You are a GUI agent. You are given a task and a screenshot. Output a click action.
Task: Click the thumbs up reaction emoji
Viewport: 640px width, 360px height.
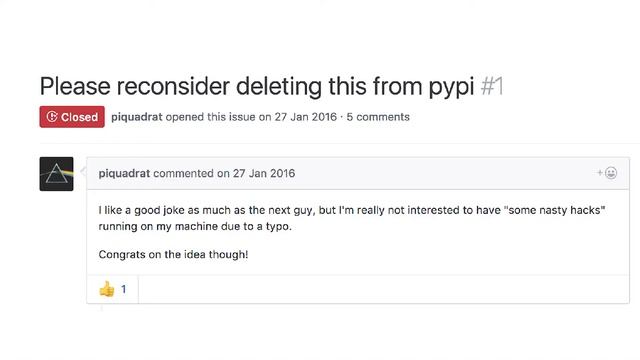pyautogui.click(x=107, y=289)
